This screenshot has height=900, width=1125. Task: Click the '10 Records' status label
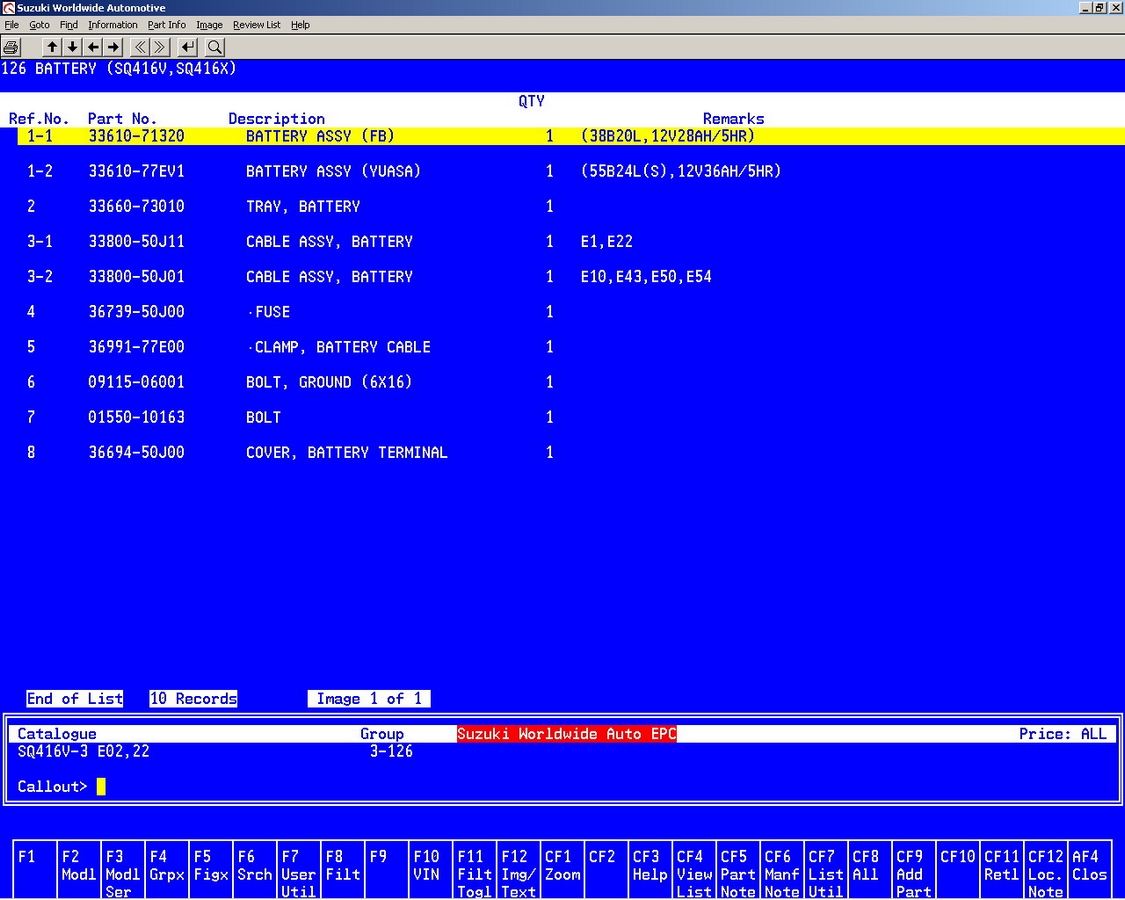click(194, 699)
